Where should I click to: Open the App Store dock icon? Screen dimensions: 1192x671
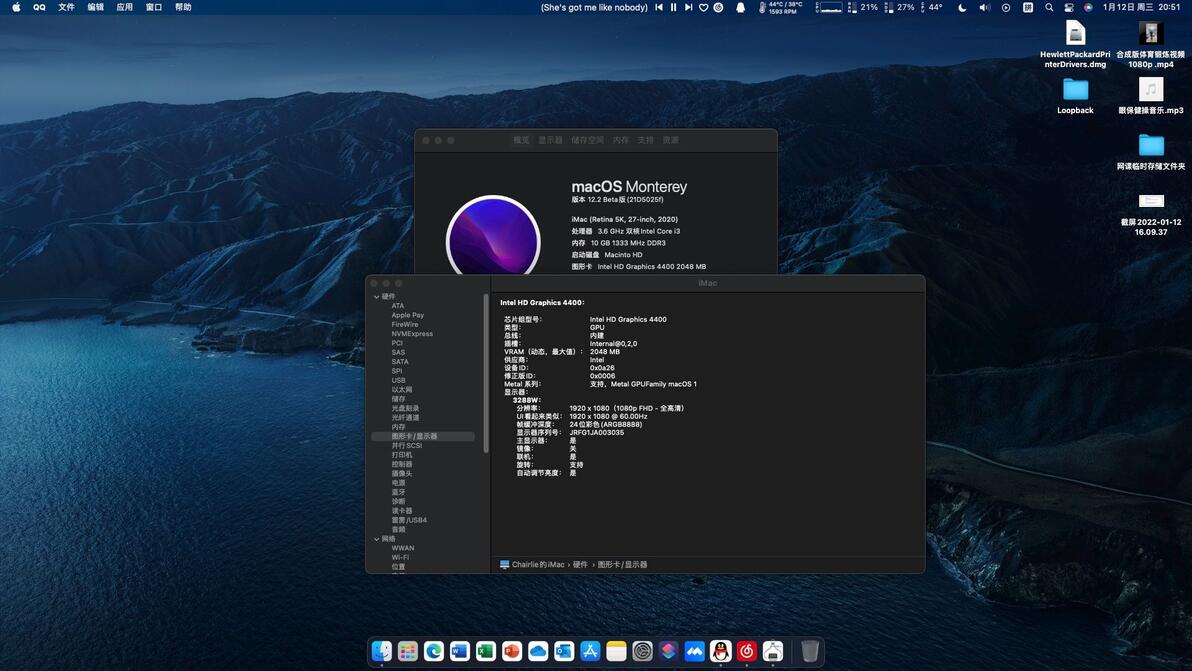click(x=590, y=651)
